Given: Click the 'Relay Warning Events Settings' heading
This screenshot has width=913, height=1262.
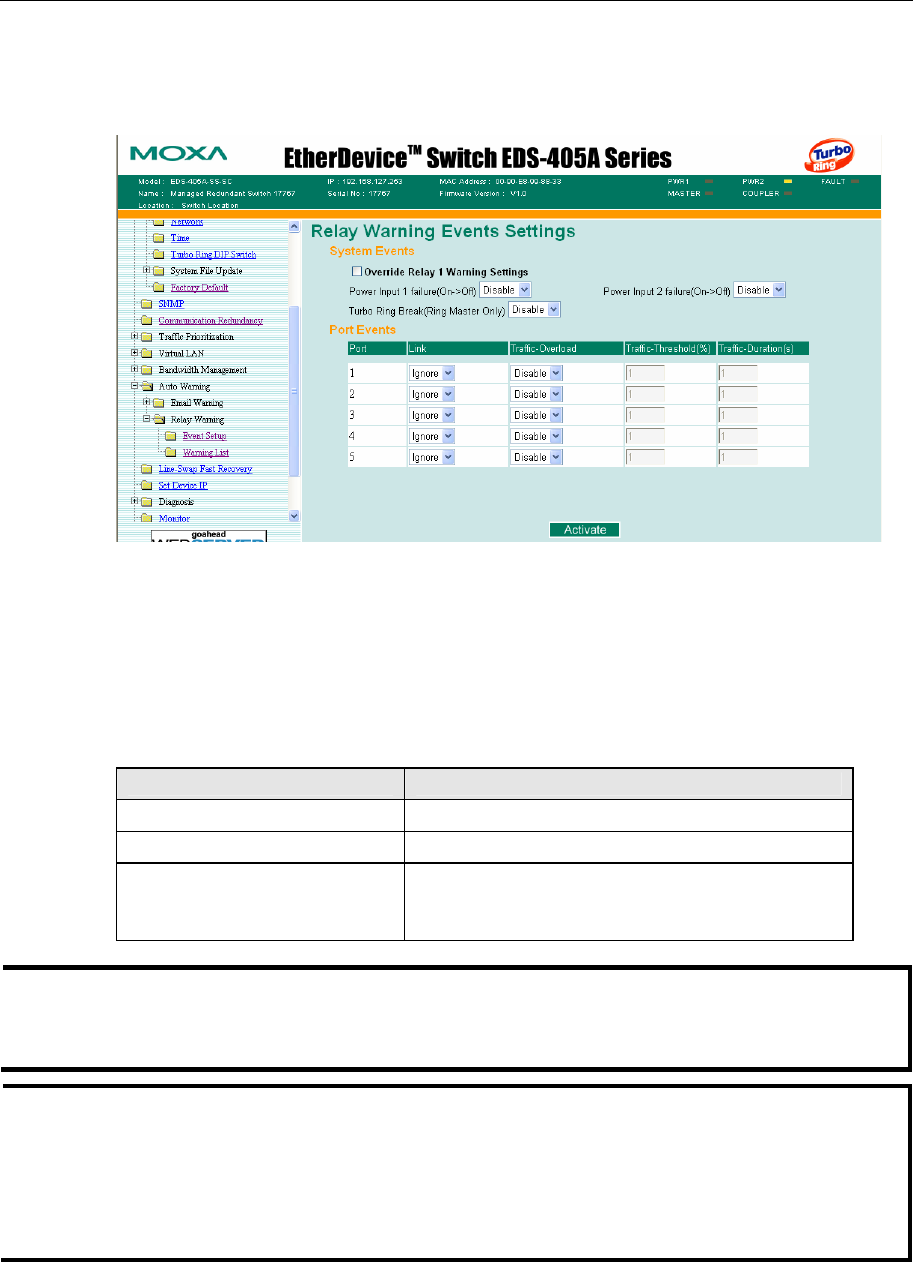Looking at the screenshot, I should point(443,231).
